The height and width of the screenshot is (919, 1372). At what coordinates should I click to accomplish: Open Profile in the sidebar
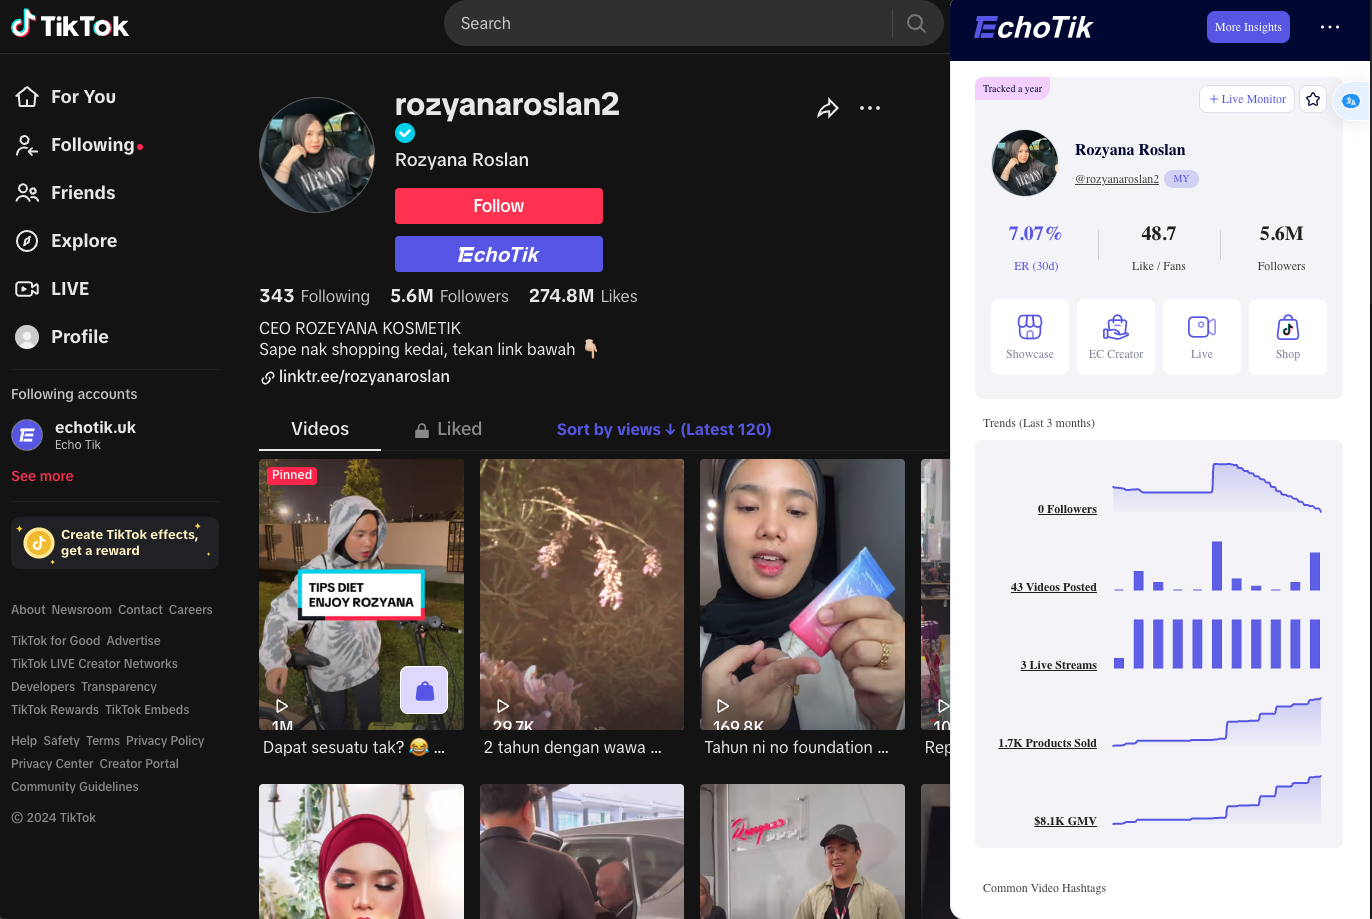[x=62, y=337]
